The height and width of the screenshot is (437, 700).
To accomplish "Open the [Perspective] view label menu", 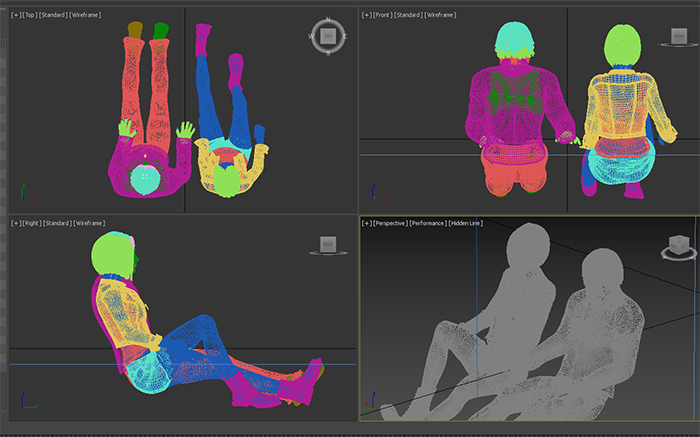I will point(390,223).
